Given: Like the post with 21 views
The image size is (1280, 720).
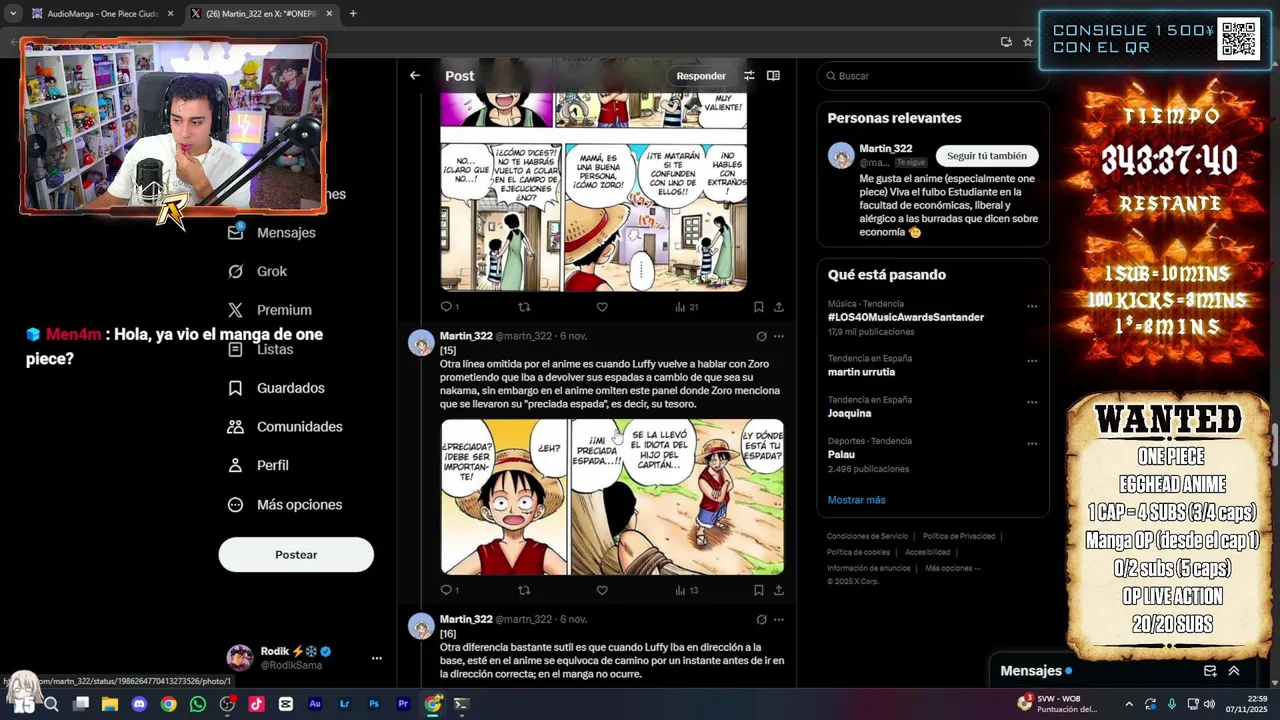Looking at the screenshot, I should (x=602, y=307).
